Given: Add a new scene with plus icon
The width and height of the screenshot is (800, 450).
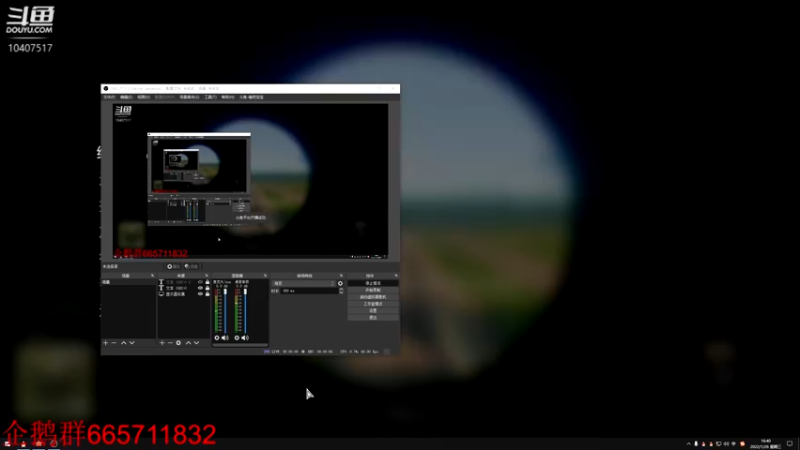Looking at the screenshot, I should point(106,343).
